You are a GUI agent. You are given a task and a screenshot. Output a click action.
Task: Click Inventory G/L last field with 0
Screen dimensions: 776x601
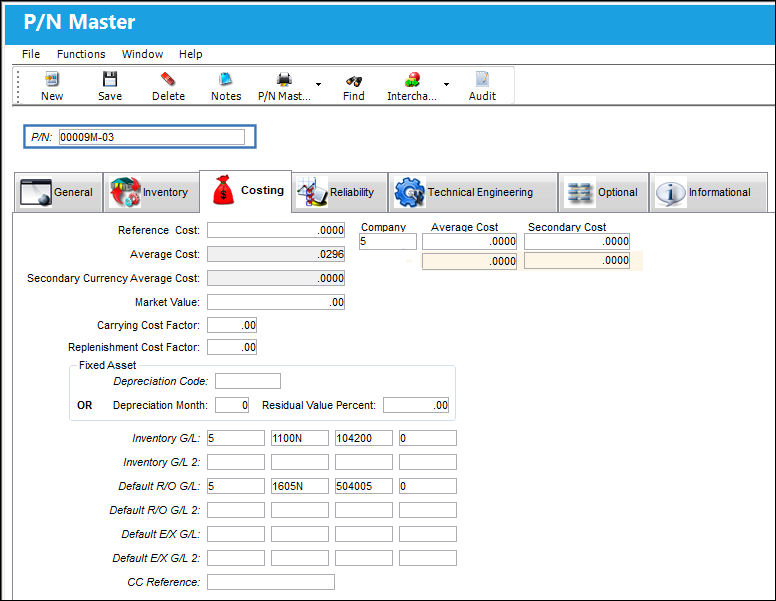pyautogui.click(x=428, y=438)
